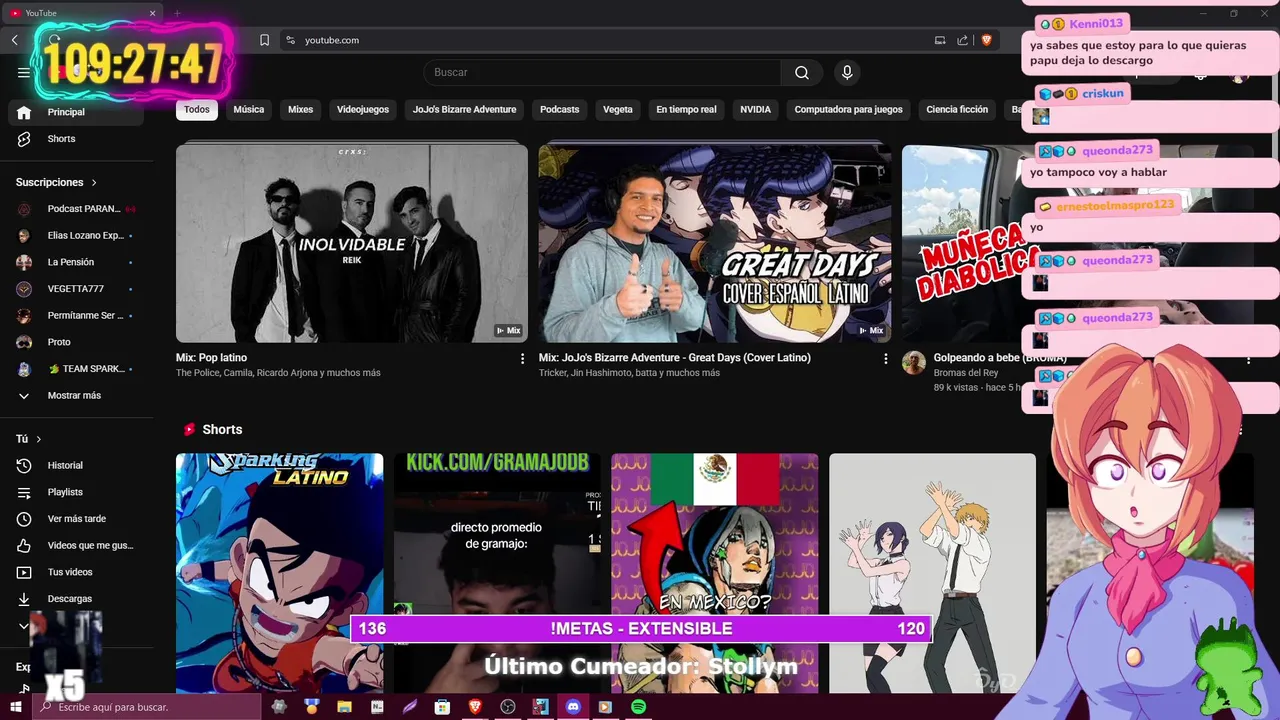Viewport: 1280px width, 720px height.
Task: Open Brave Shields lion icon
Action: tap(987, 40)
